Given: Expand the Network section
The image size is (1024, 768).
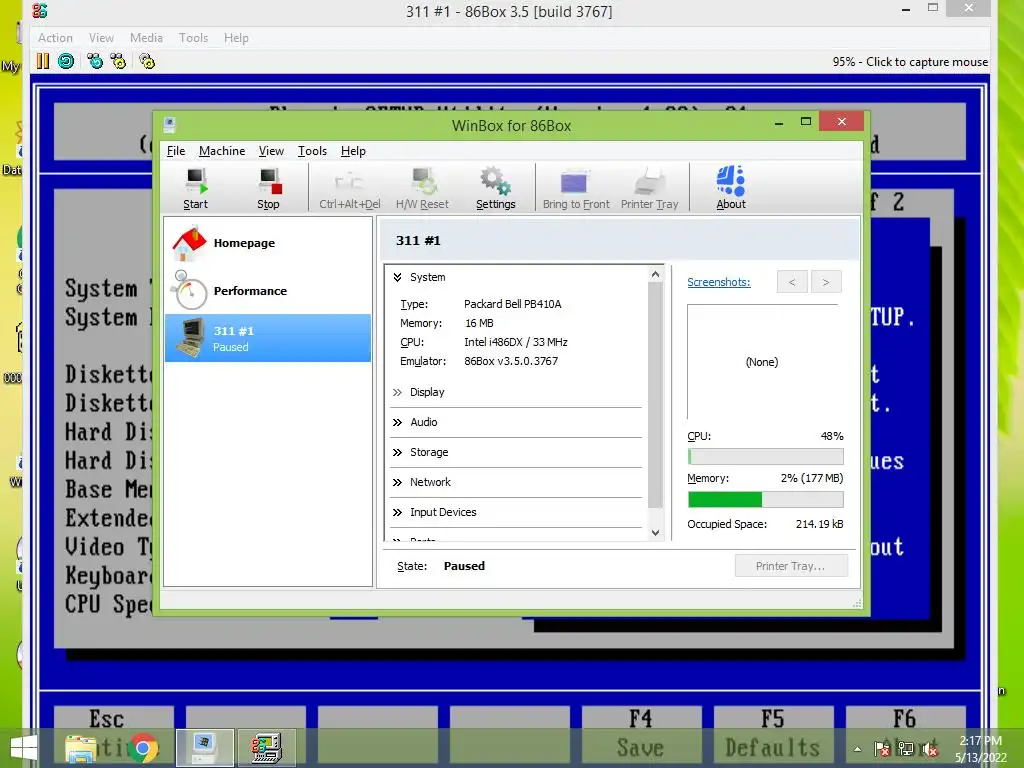Looking at the screenshot, I should click(397, 483).
